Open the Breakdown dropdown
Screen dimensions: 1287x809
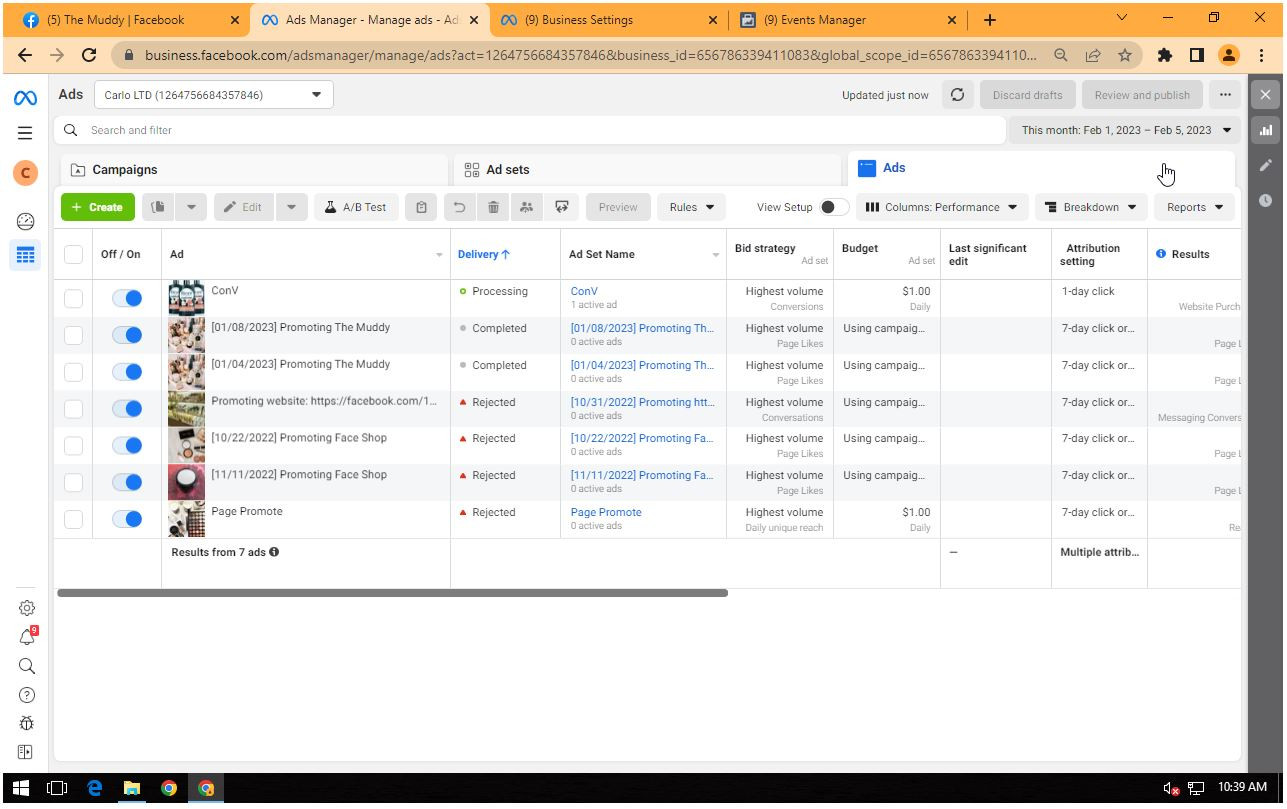click(1091, 207)
